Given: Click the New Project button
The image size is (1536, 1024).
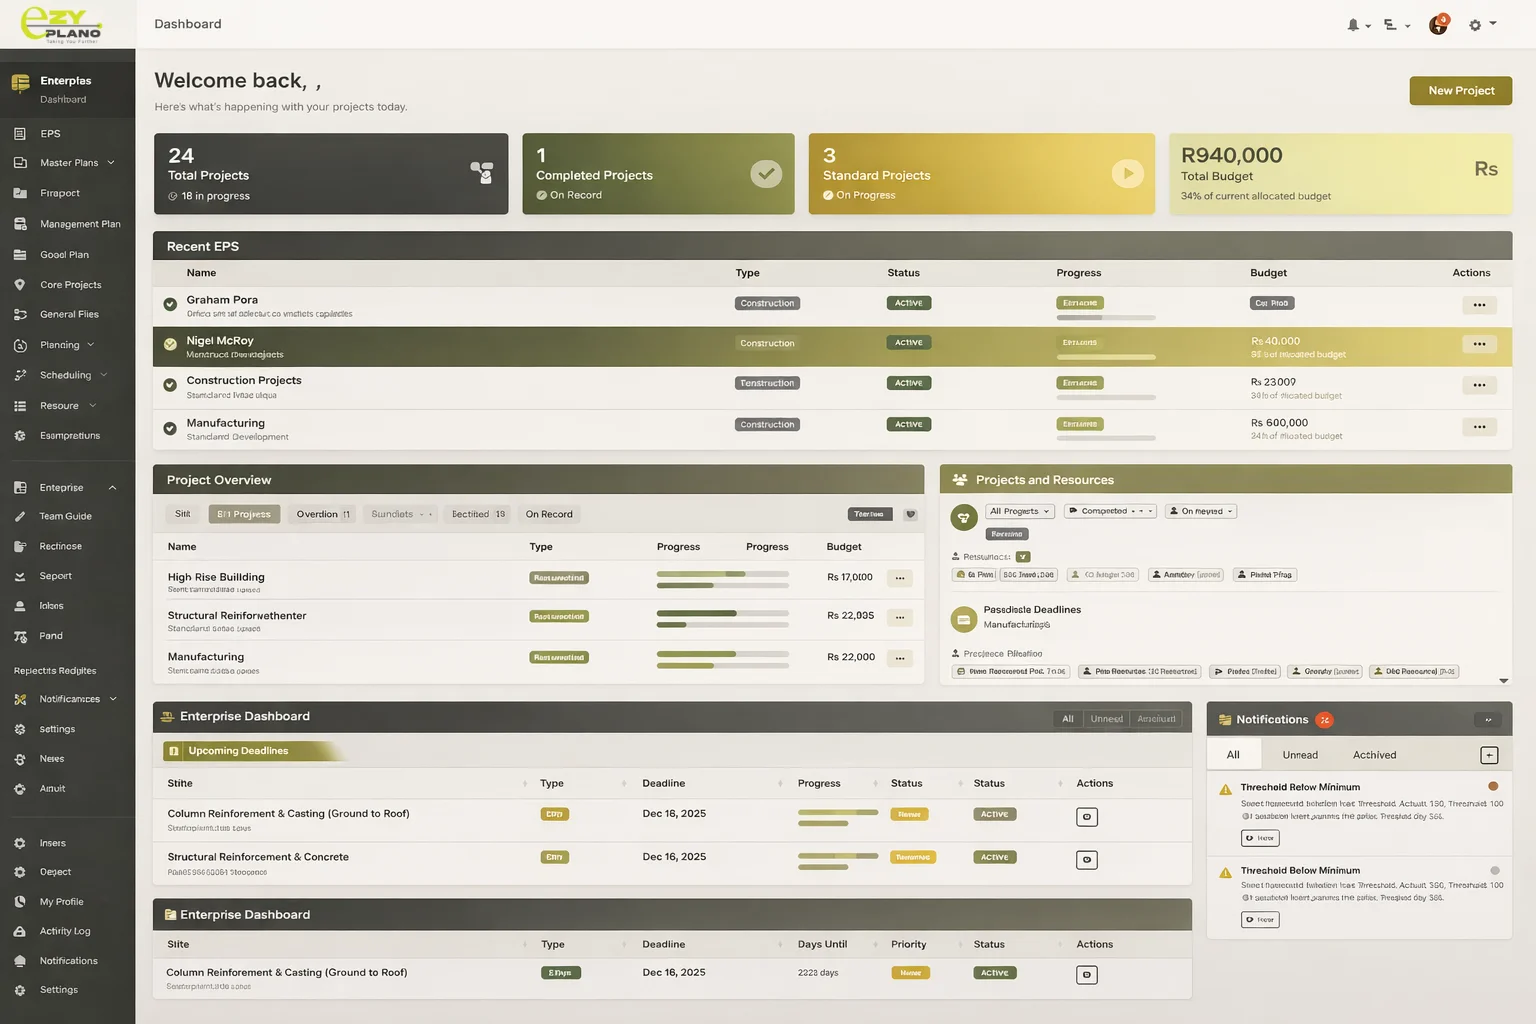Looking at the screenshot, I should point(1460,91).
